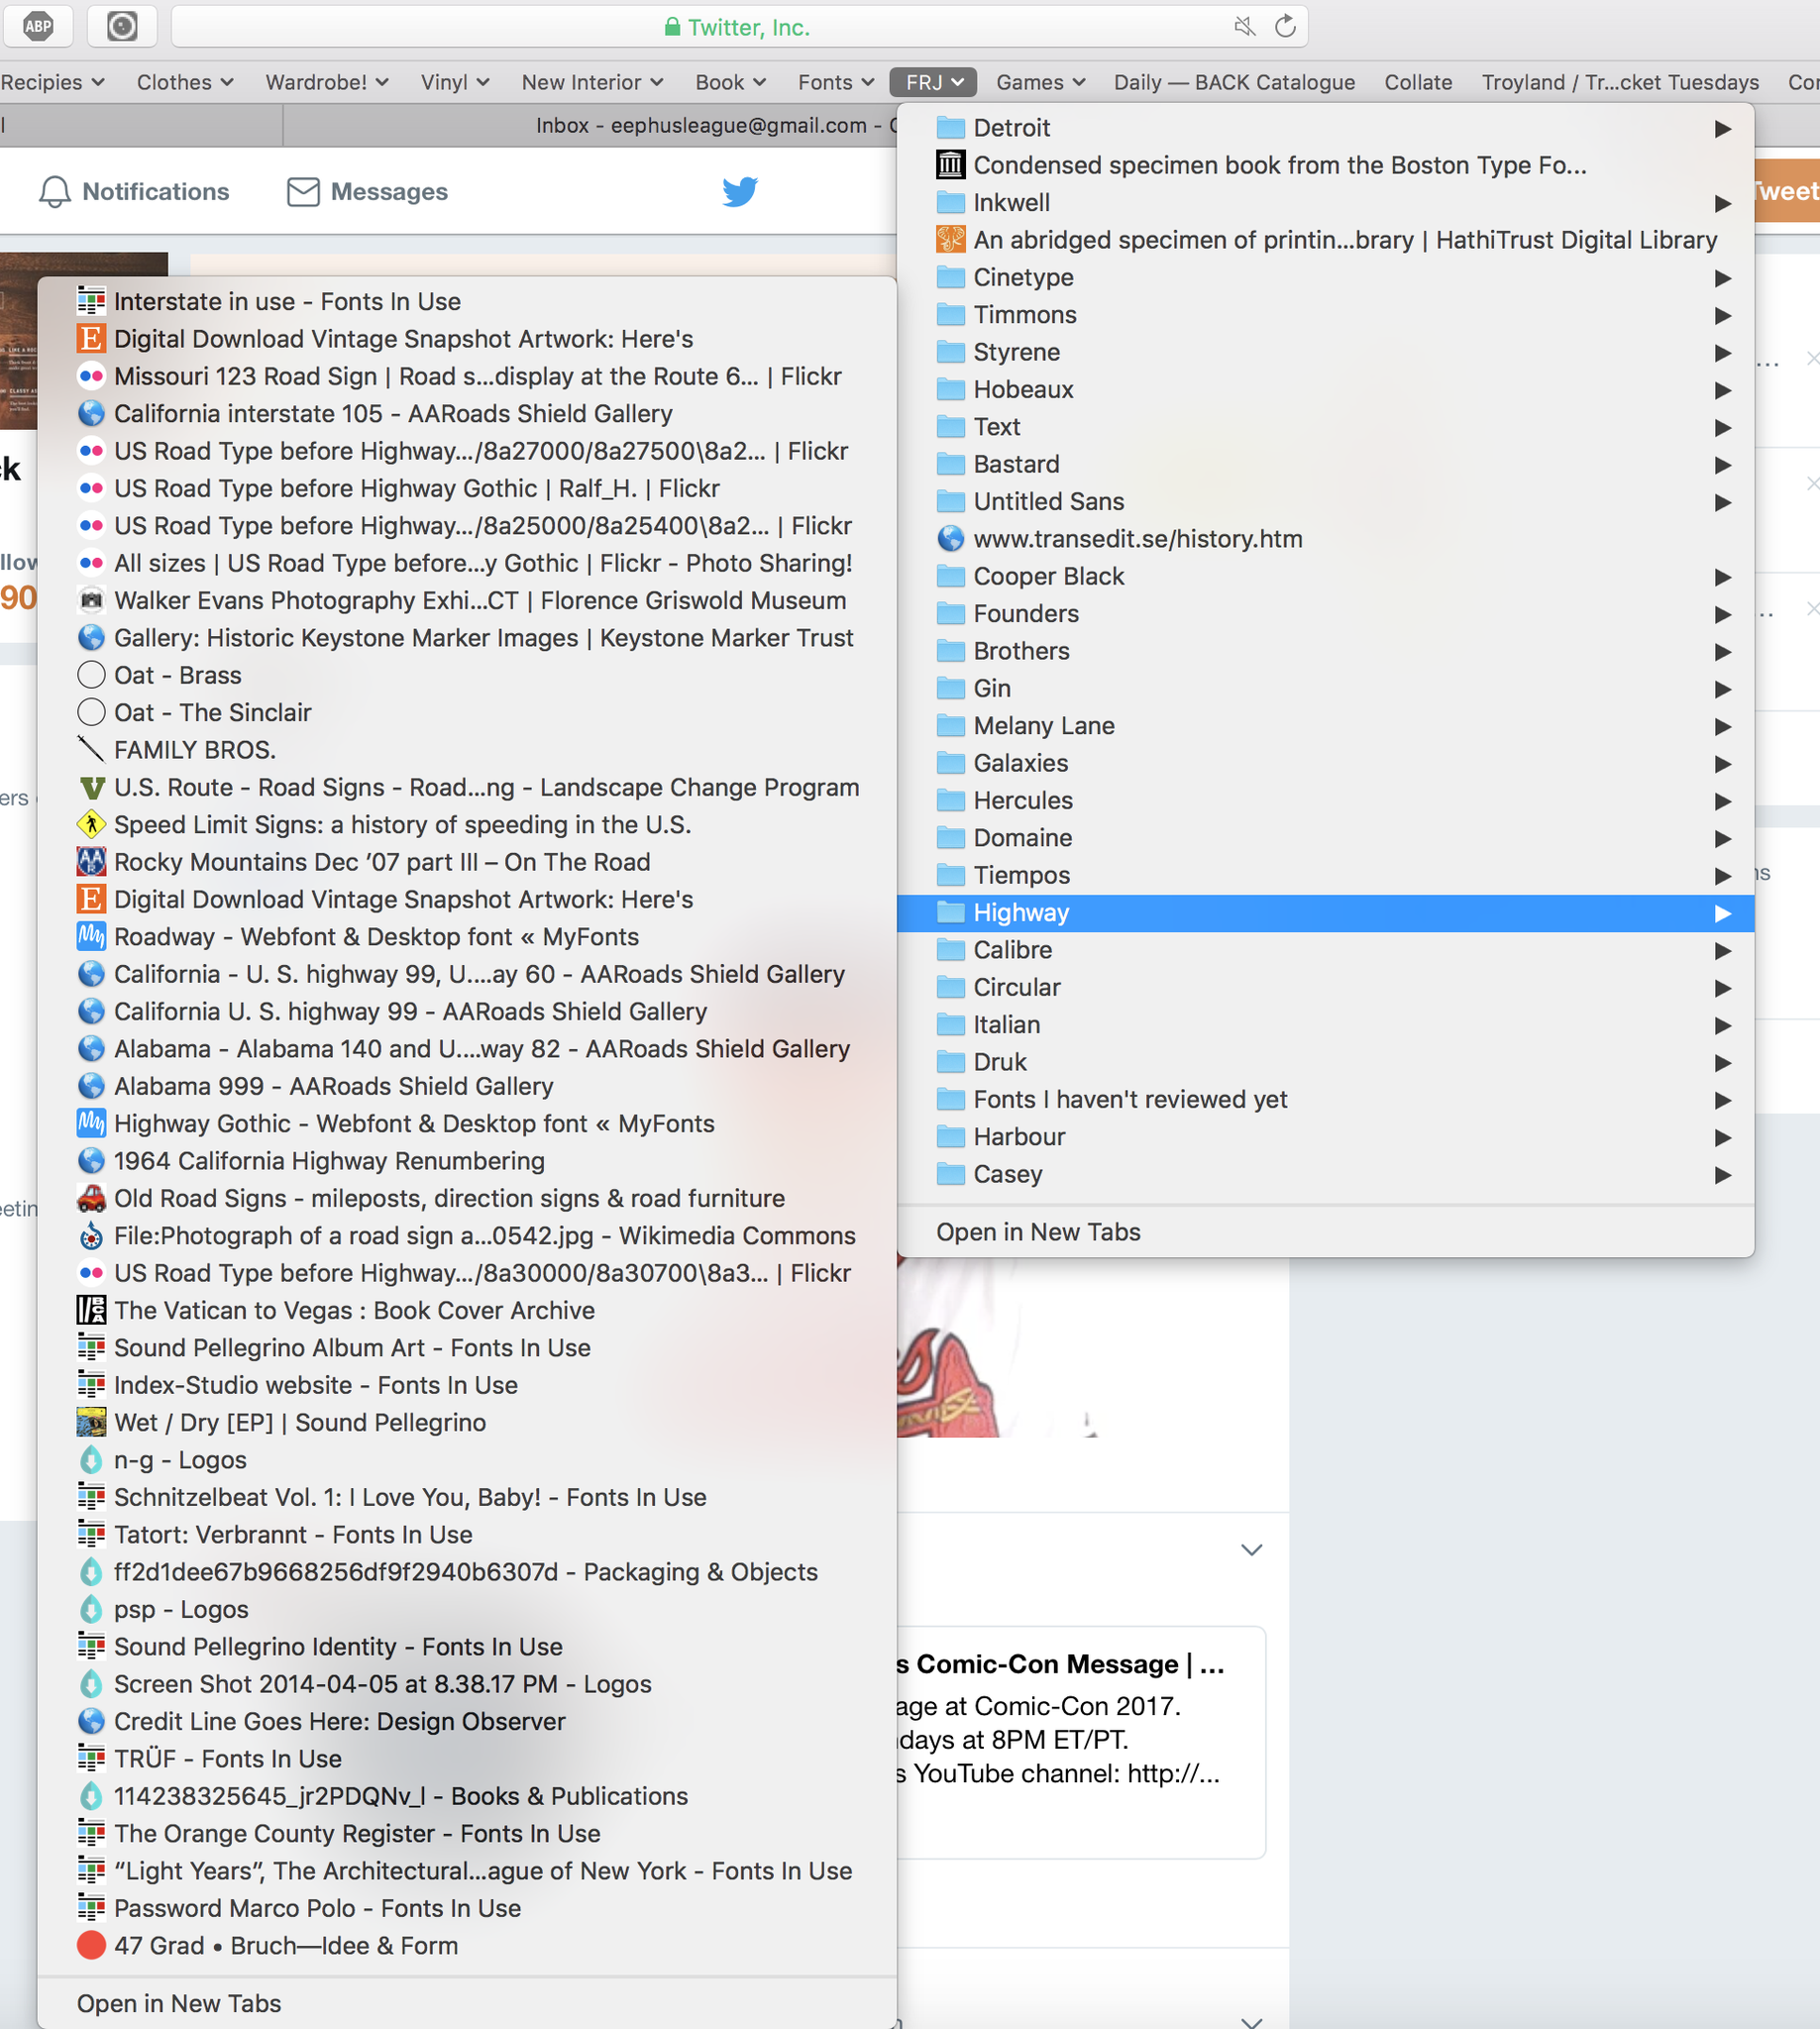Image resolution: width=1820 pixels, height=2029 pixels.
Task: Open the Wardrobe! bookmarks dropdown
Action: pyautogui.click(x=326, y=82)
